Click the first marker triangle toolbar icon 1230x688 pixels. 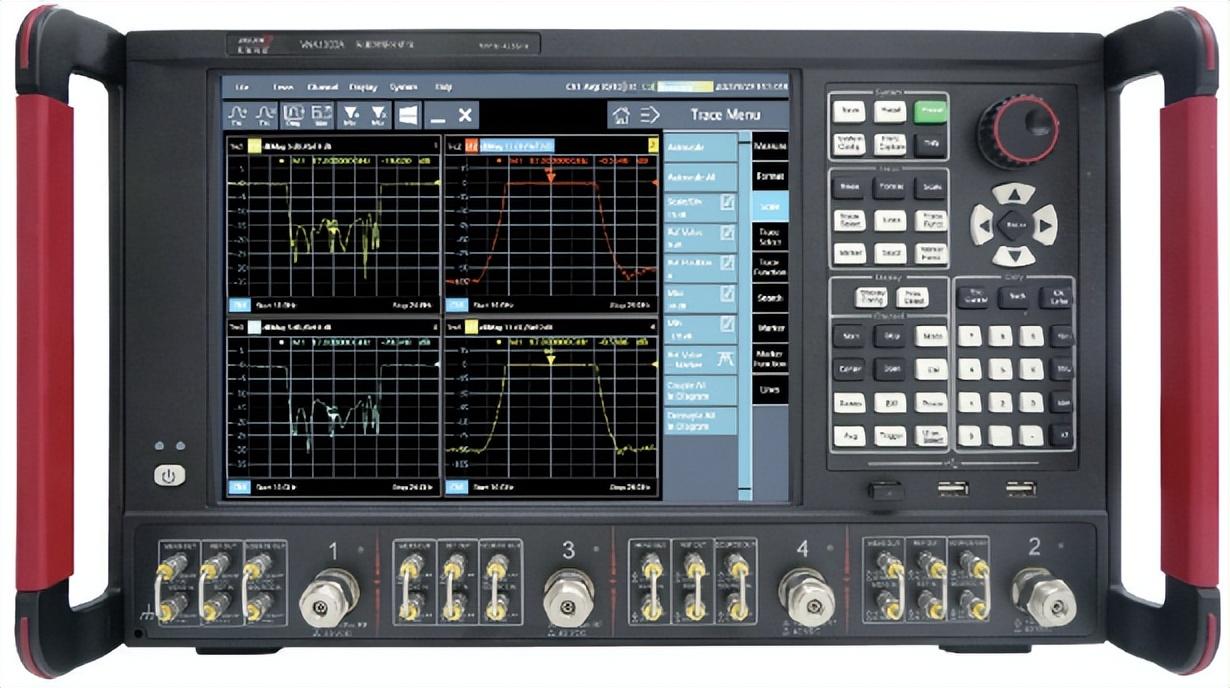(351, 114)
